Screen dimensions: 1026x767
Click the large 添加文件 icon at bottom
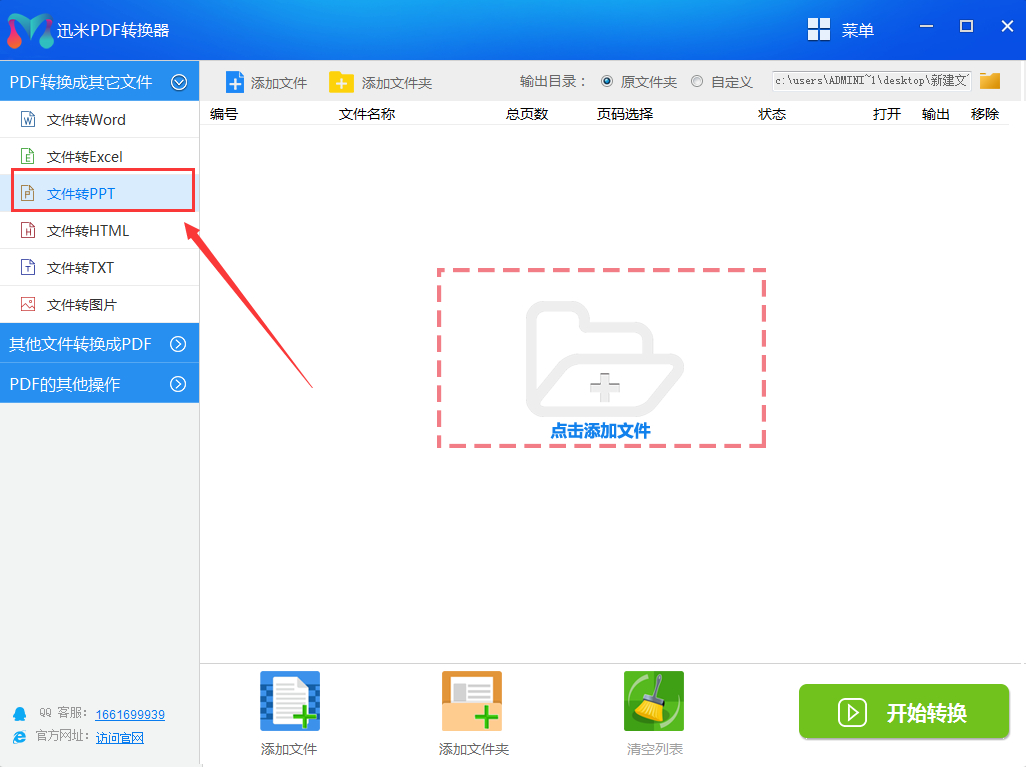[x=289, y=700]
